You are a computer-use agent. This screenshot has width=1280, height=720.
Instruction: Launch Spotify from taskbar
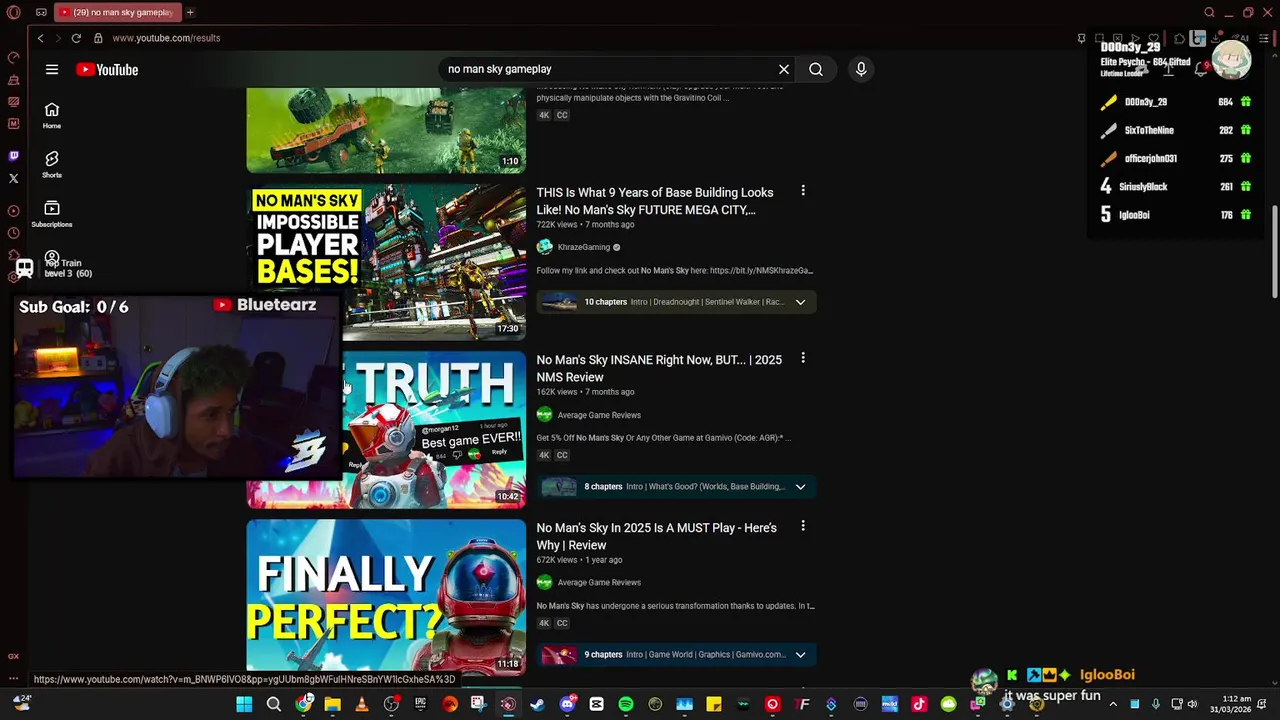tap(626, 704)
